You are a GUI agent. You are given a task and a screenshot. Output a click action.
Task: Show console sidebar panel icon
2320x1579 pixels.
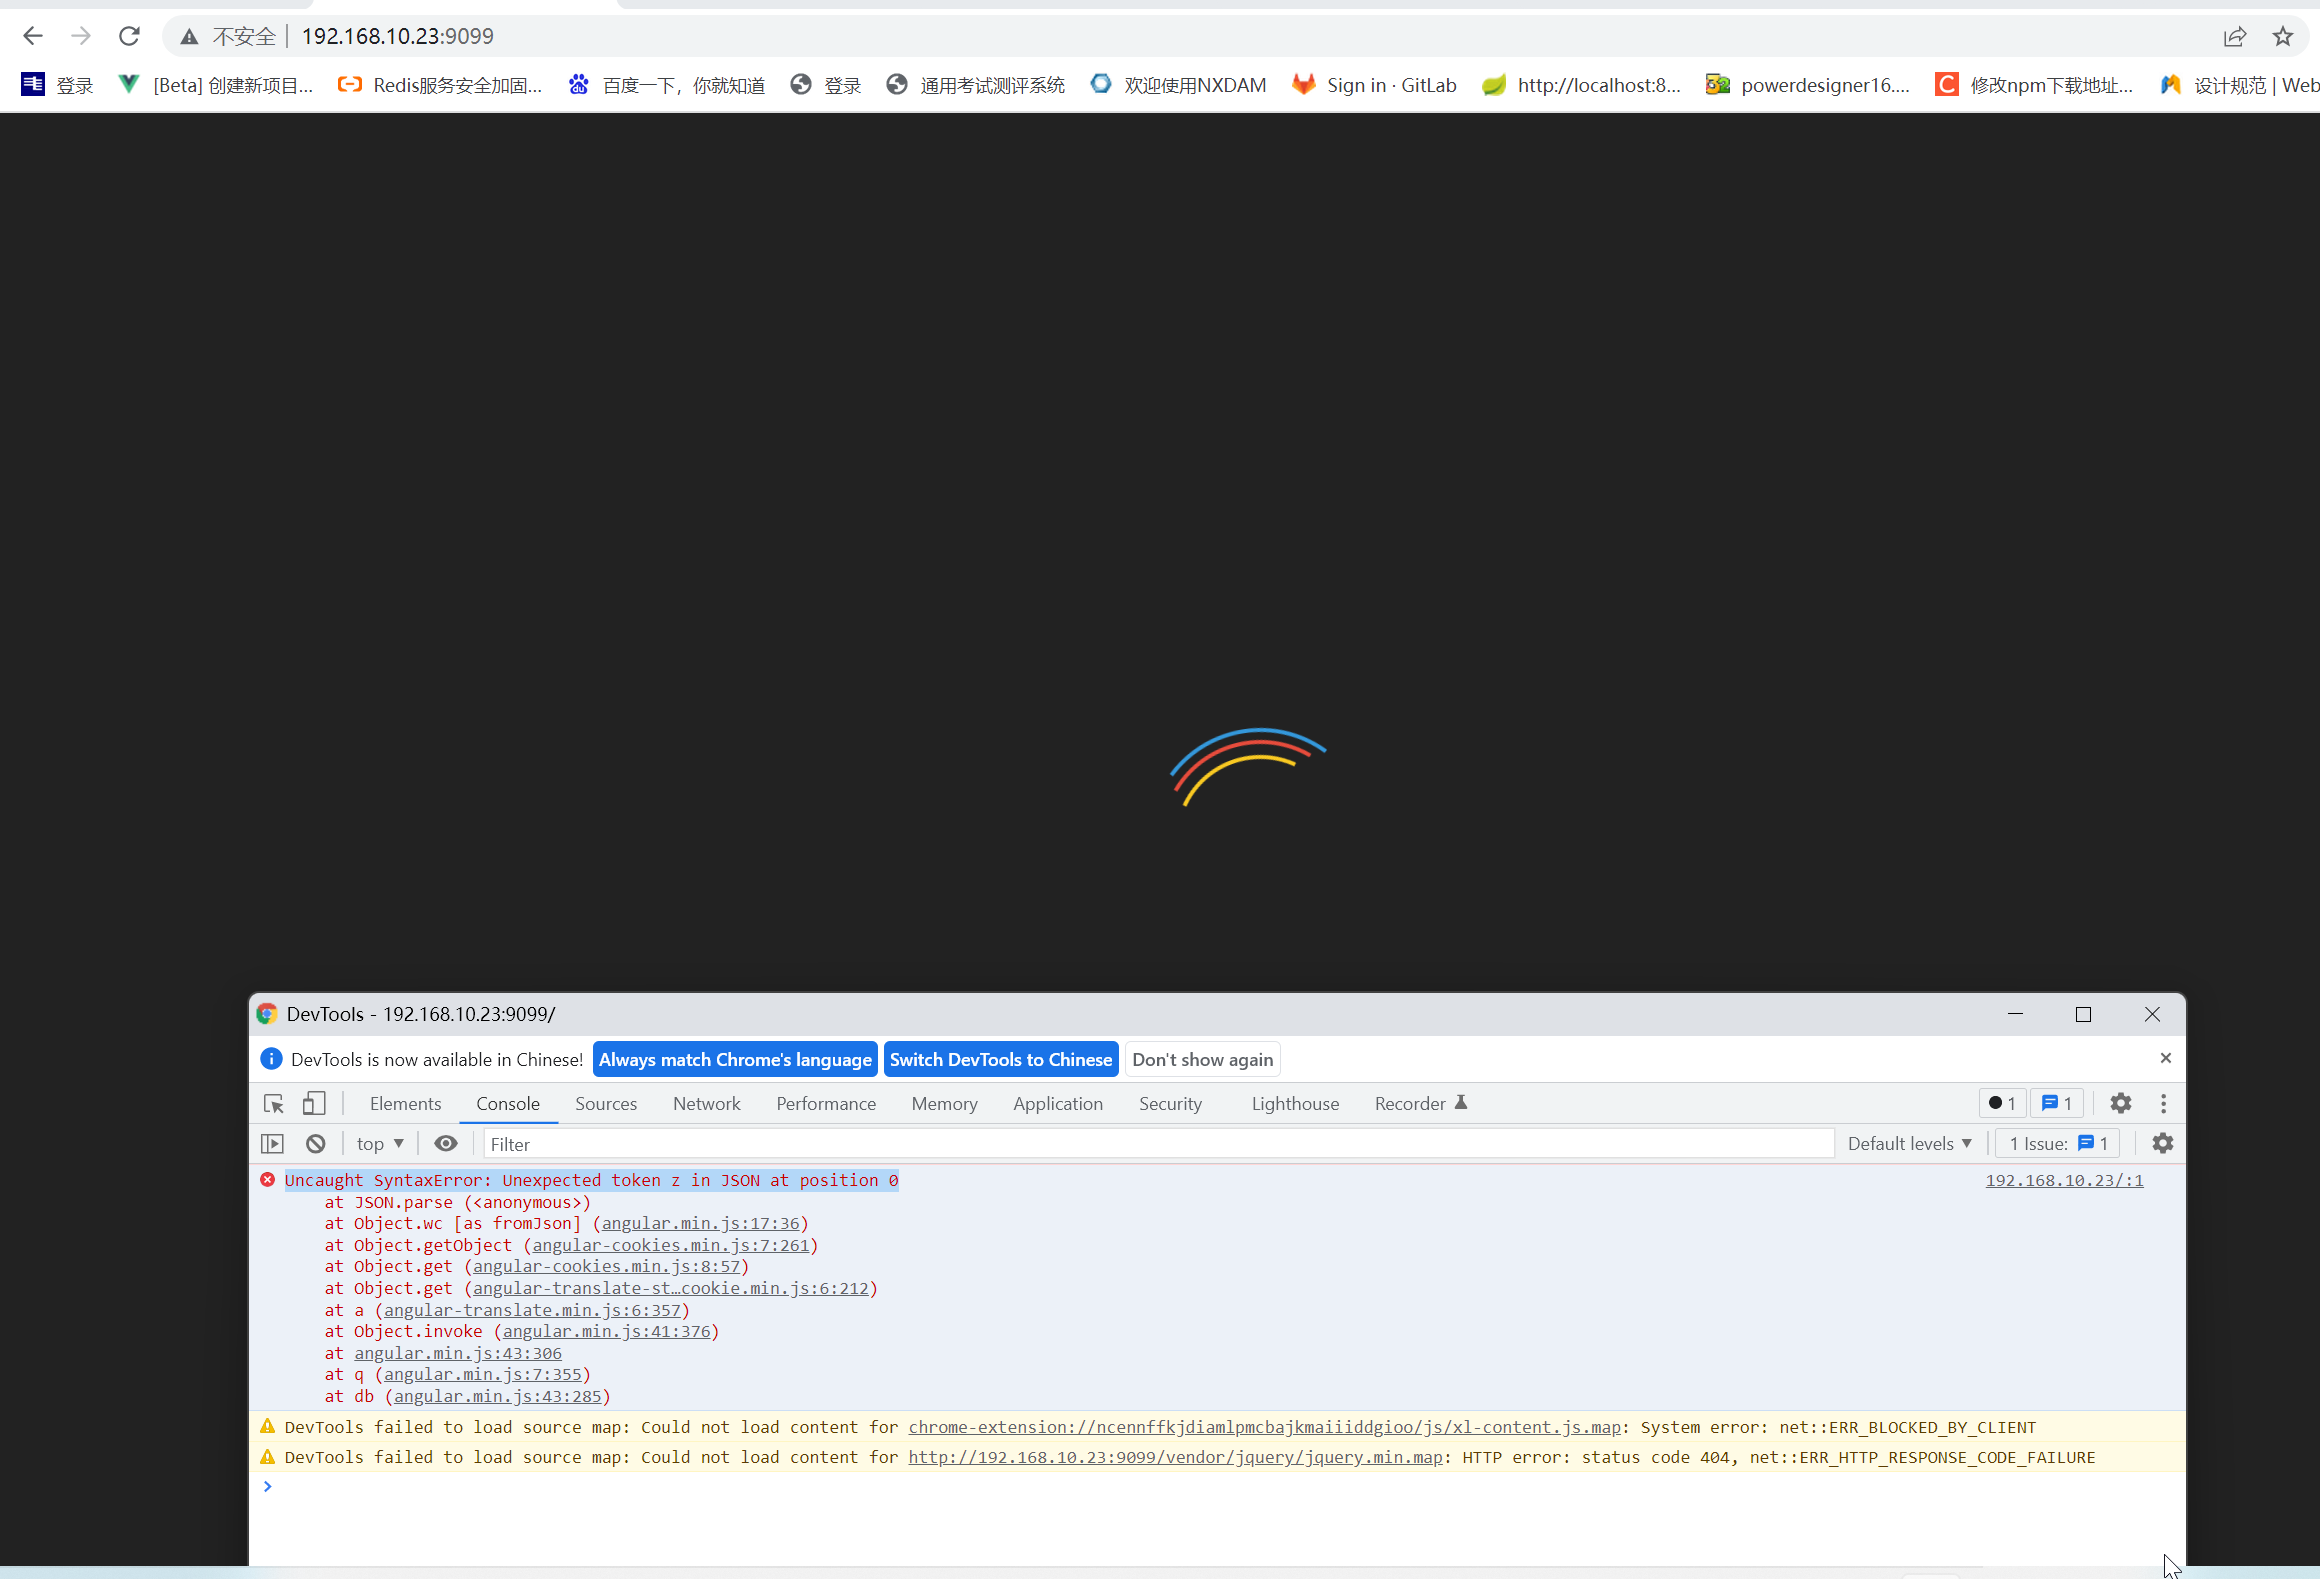(272, 1143)
